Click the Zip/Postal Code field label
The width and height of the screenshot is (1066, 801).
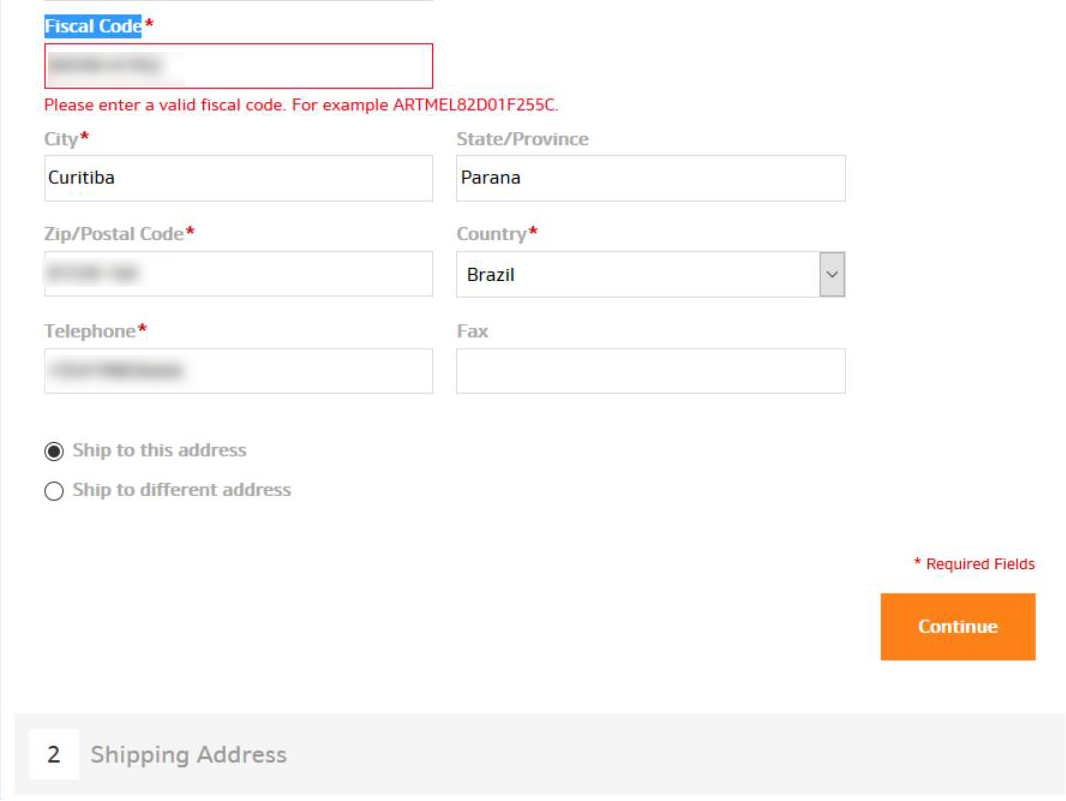pos(114,234)
